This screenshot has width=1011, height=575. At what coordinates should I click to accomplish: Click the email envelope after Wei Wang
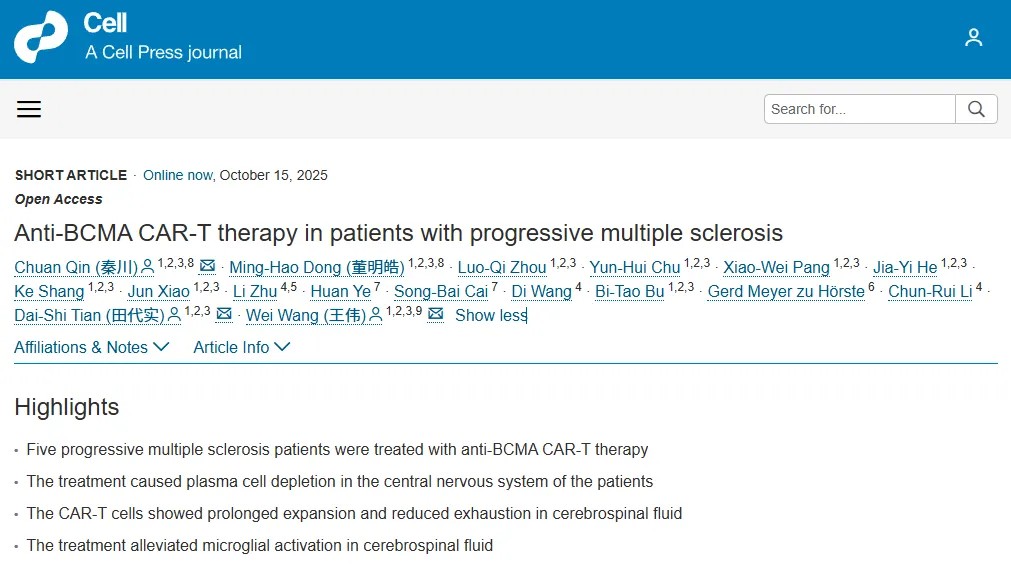click(435, 315)
